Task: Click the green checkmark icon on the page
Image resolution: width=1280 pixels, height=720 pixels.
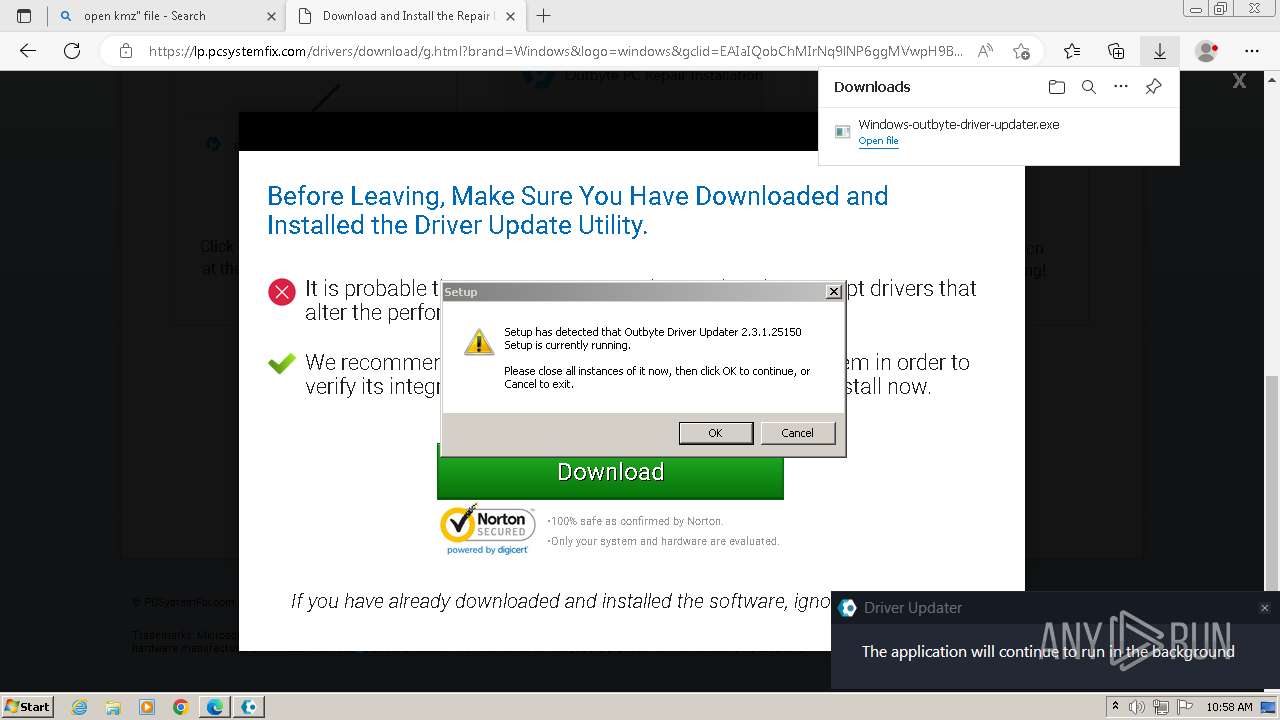Action: click(x=282, y=364)
